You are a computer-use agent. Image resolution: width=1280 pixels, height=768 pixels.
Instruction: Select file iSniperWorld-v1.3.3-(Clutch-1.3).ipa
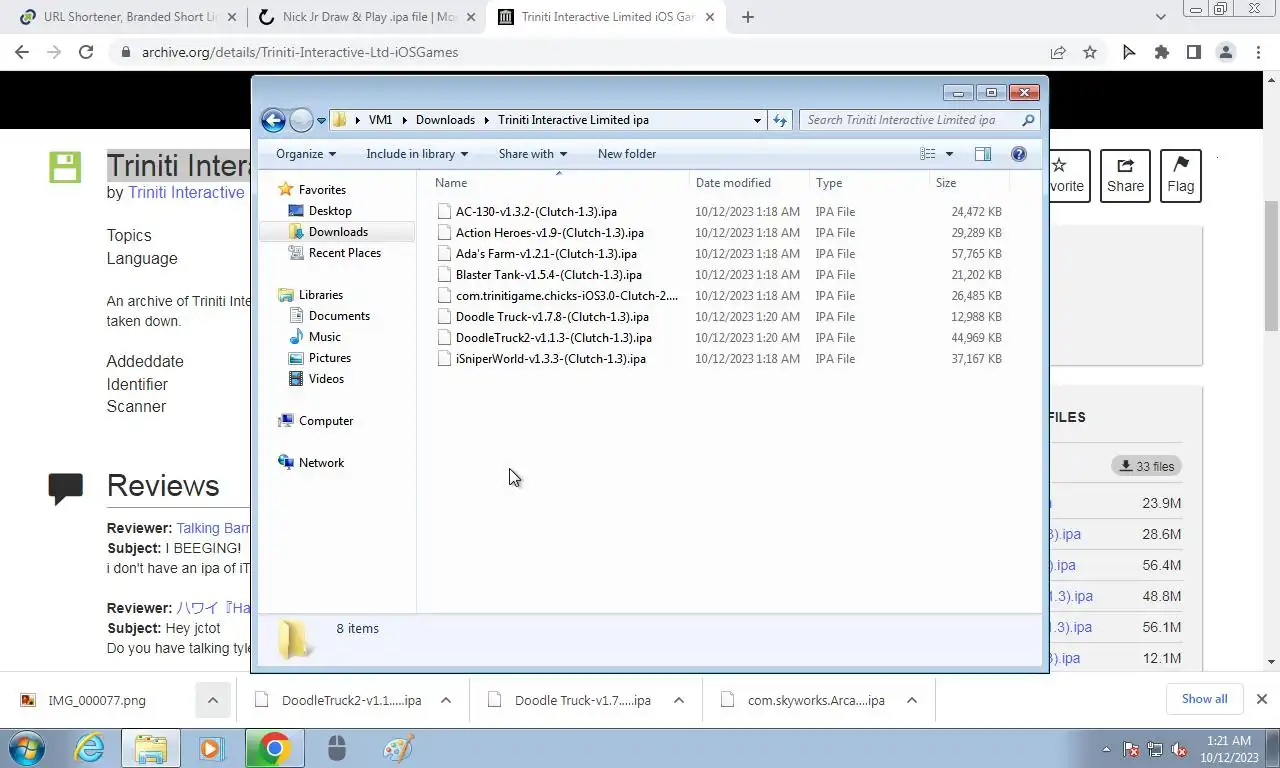point(550,359)
